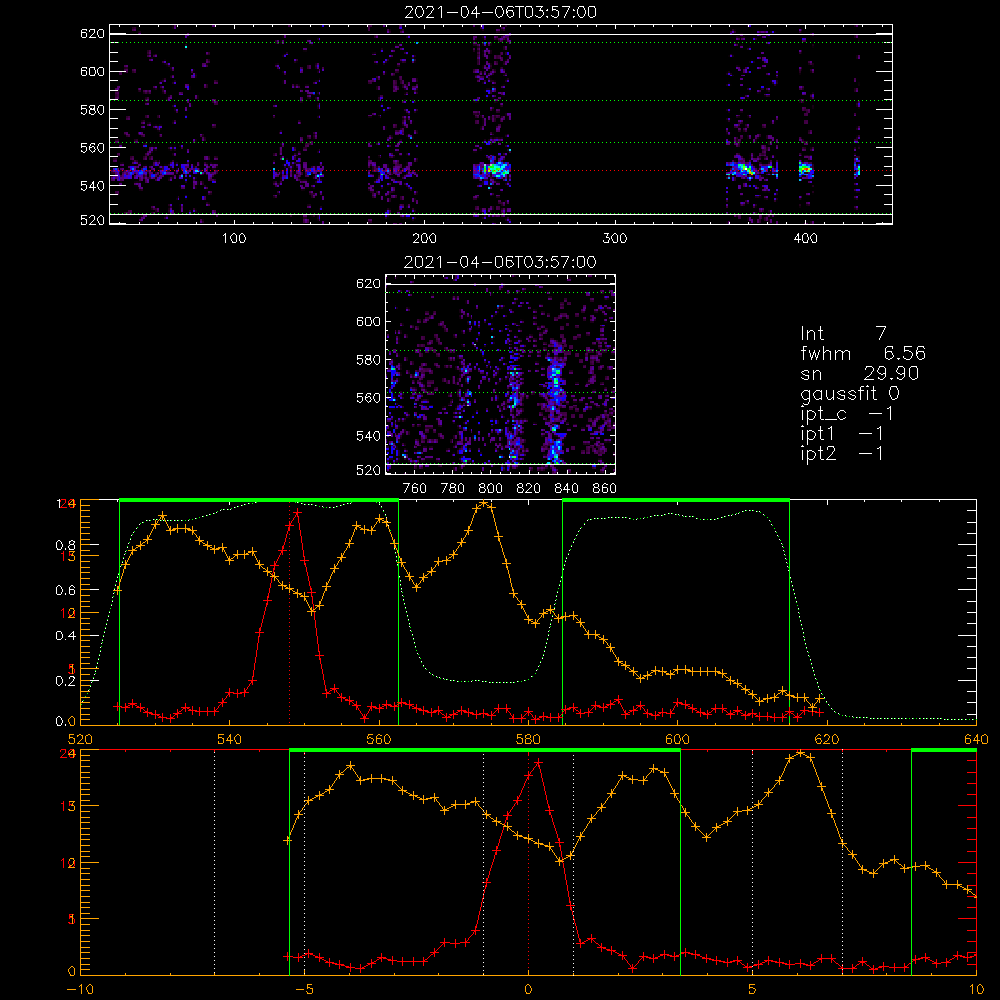
Task: Click x-axis tick label 0 of bottom plot
Action: click(528, 990)
